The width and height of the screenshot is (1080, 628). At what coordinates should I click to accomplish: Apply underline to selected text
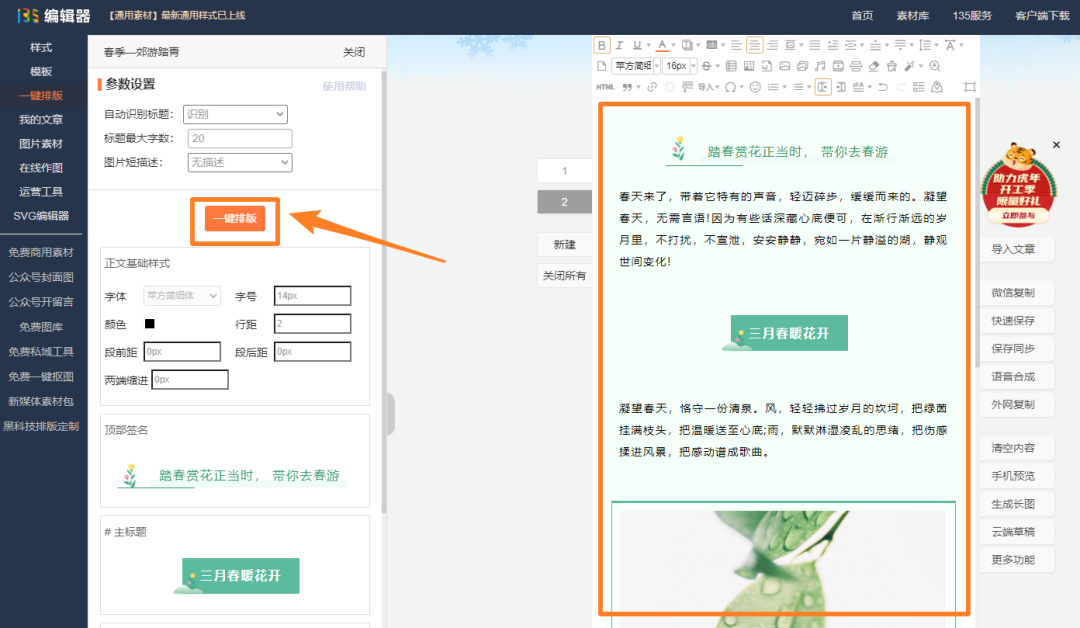637,45
